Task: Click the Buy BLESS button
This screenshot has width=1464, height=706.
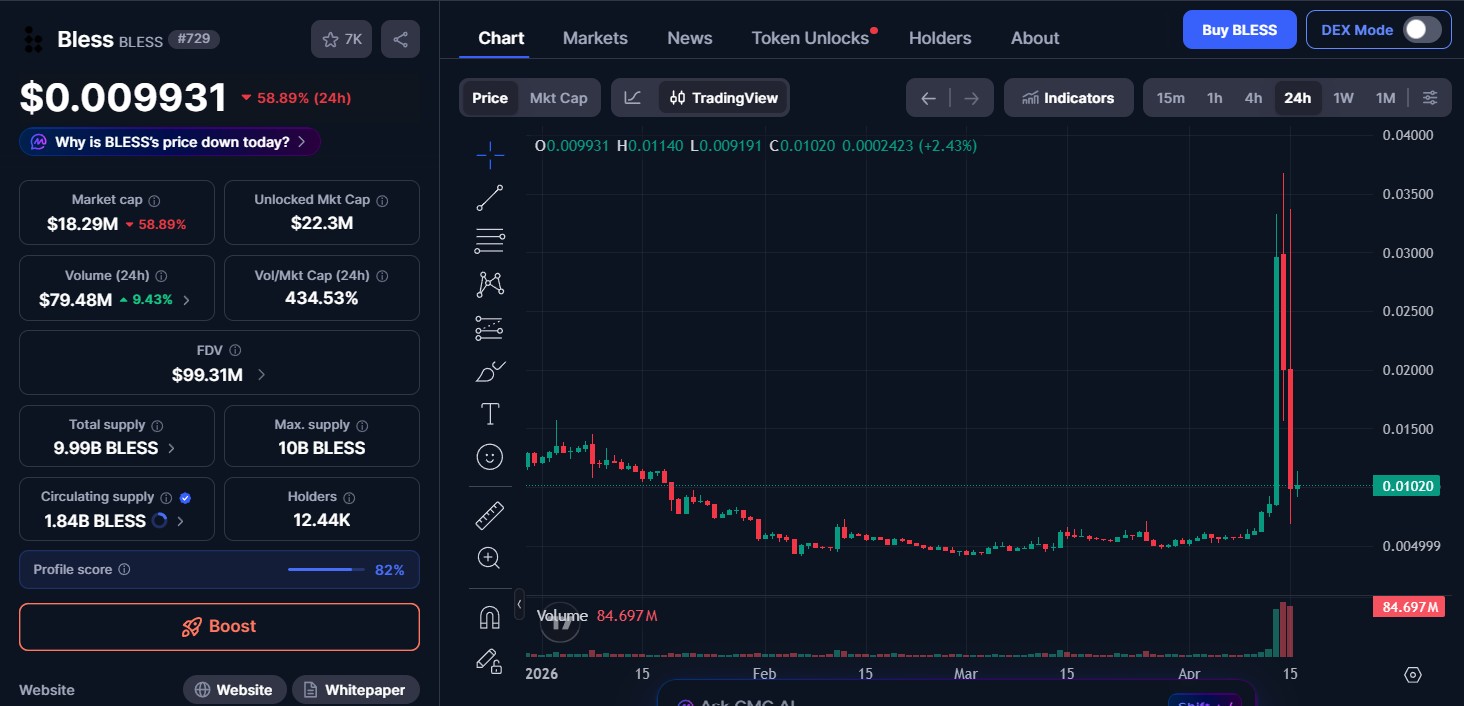Action: (x=1239, y=29)
